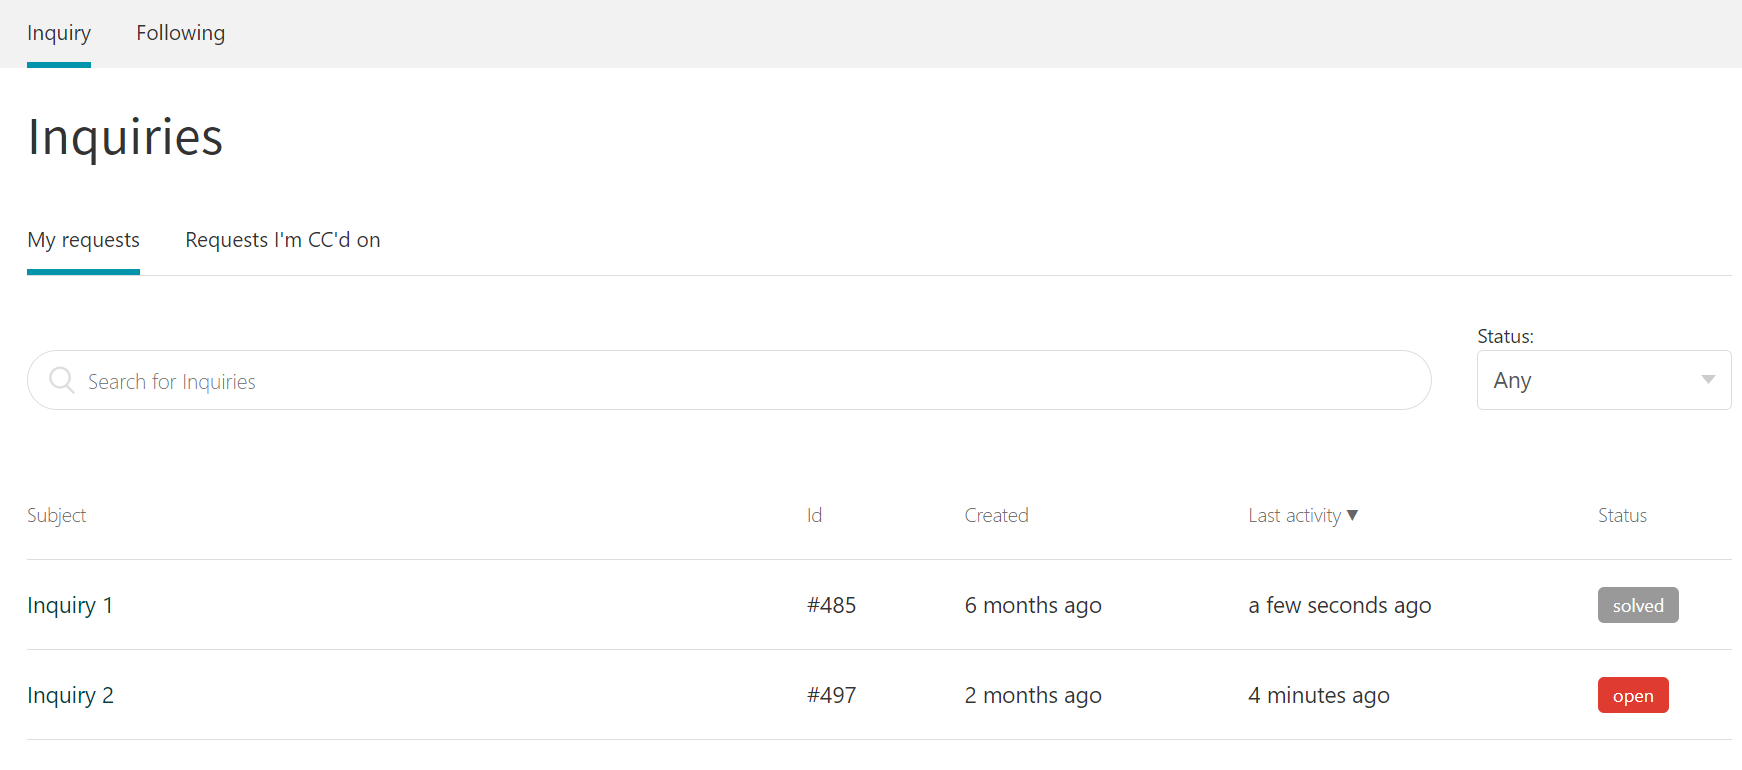
Task: Sort by Created column header
Action: click(996, 515)
